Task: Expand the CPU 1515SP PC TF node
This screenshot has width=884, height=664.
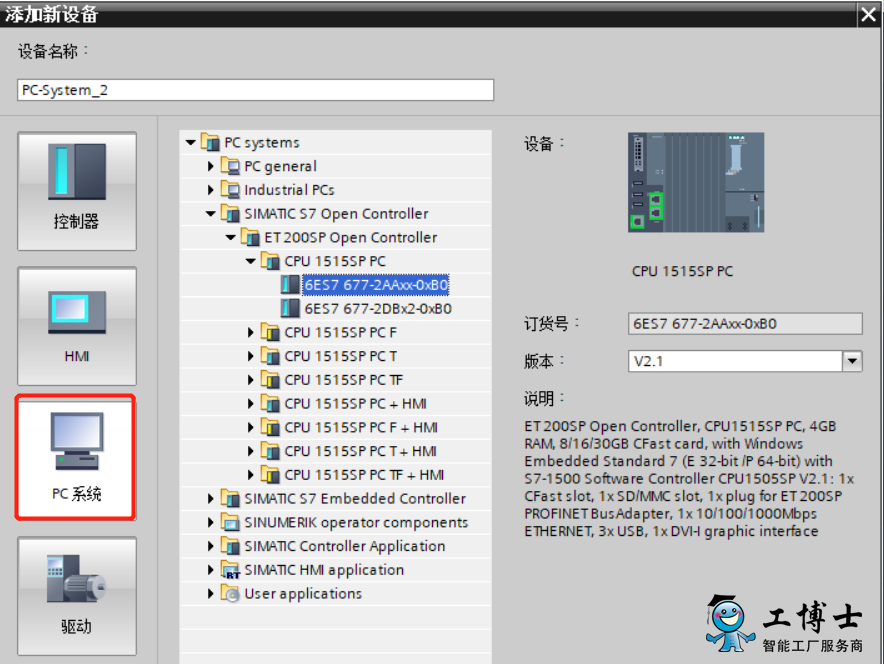Action: pyautogui.click(x=250, y=380)
